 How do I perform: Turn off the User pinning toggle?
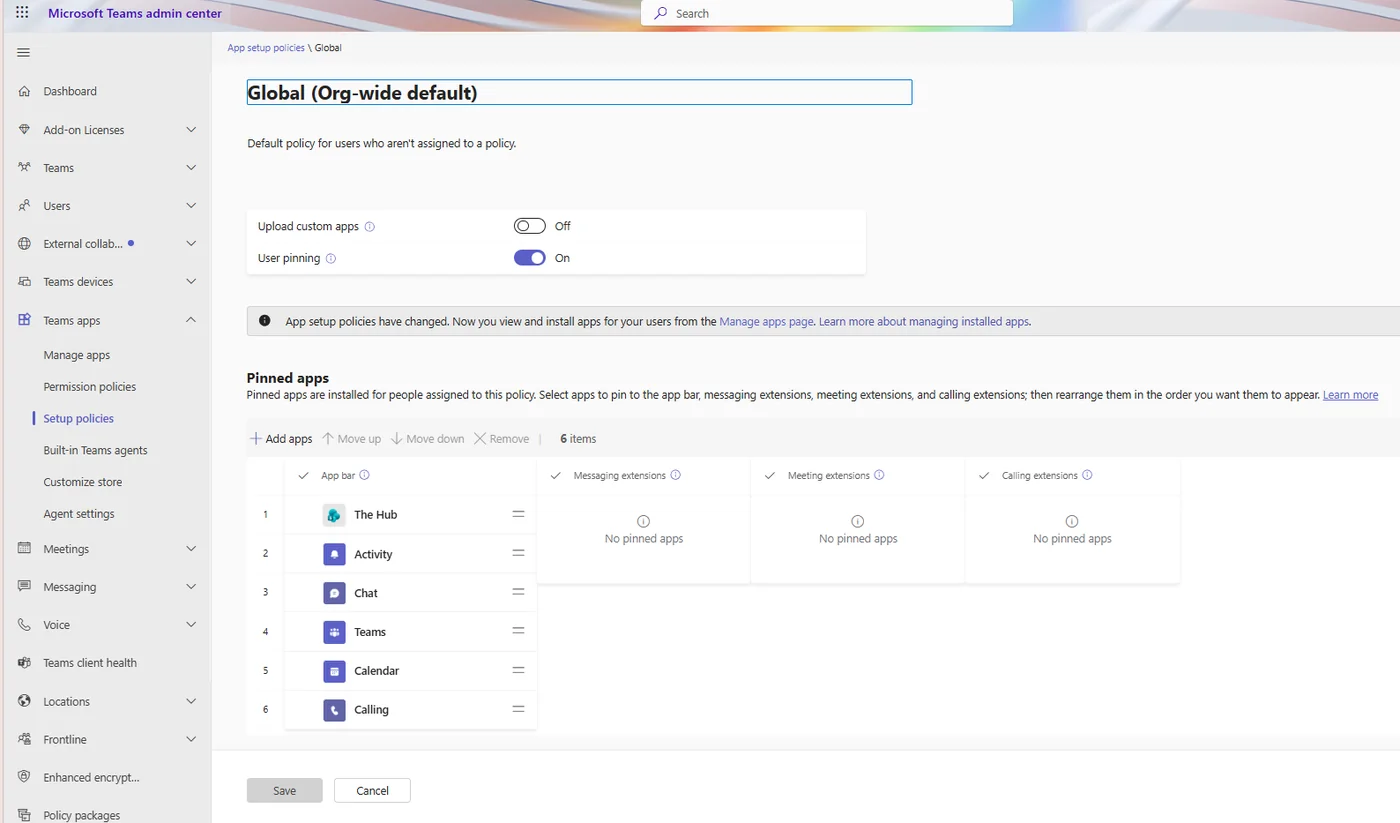tap(530, 258)
